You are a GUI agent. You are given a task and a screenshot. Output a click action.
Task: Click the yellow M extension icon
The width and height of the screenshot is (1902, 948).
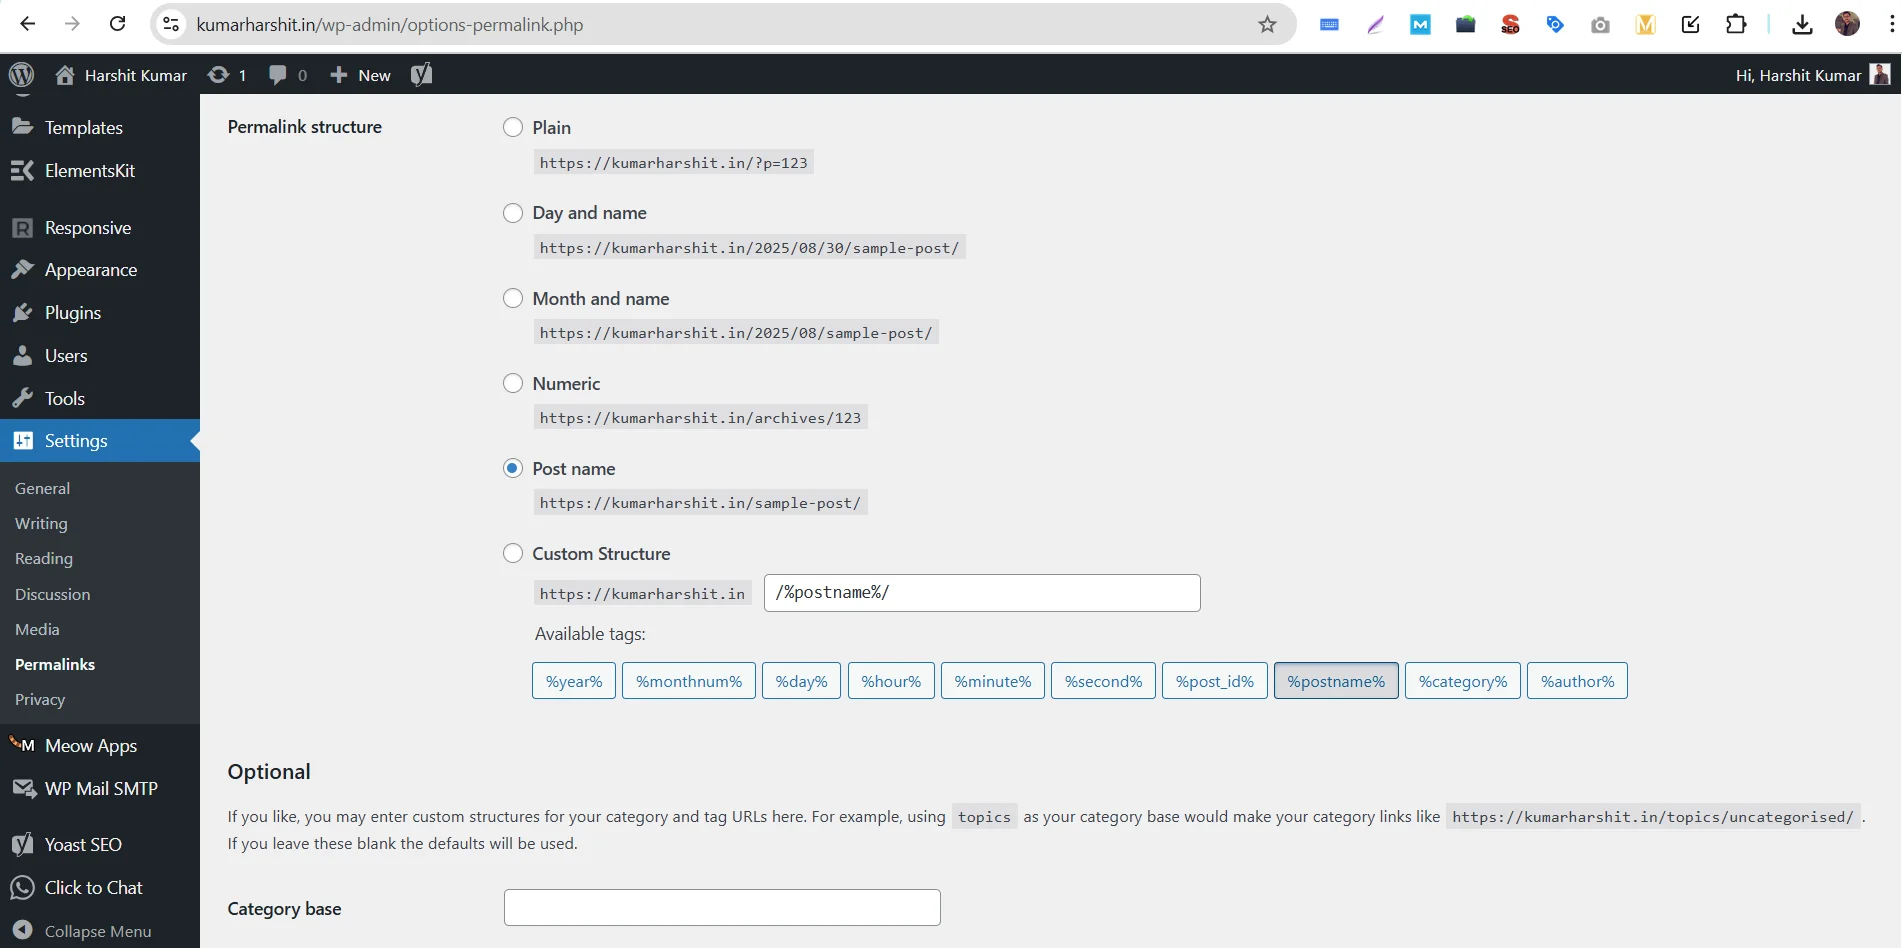click(x=1645, y=25)
